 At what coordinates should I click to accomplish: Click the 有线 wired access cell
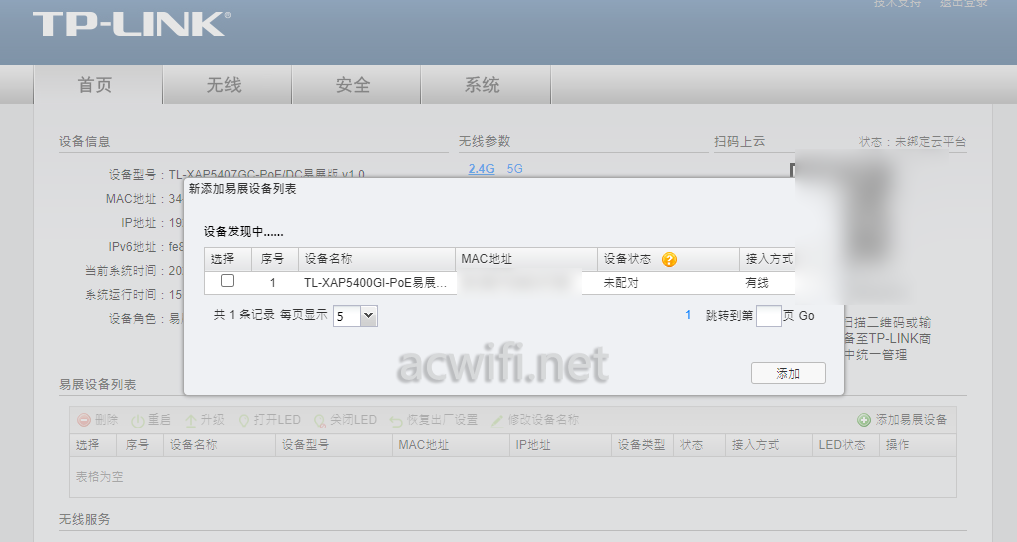757,283
